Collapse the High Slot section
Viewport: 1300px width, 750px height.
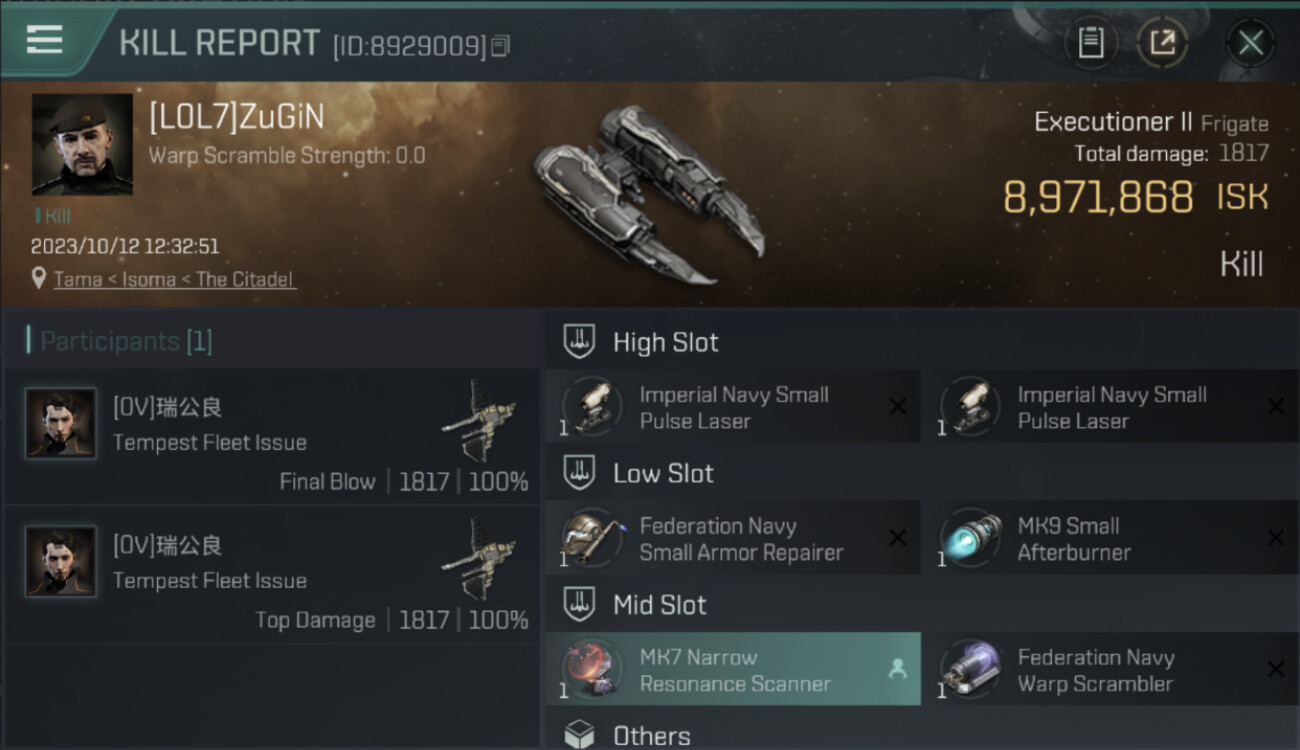pos(665,342)
